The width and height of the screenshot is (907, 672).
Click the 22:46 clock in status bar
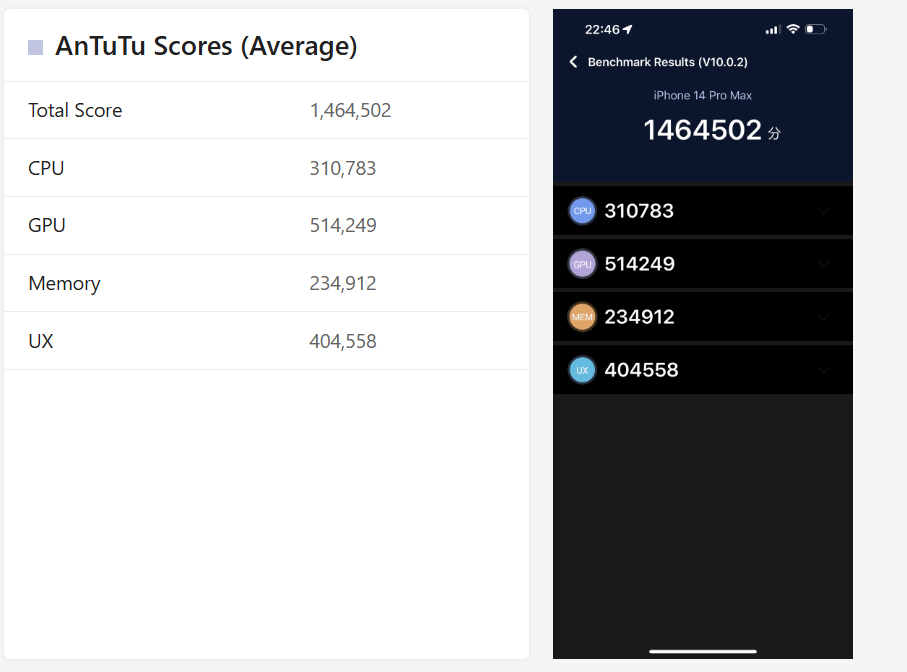tap(602, 29)
